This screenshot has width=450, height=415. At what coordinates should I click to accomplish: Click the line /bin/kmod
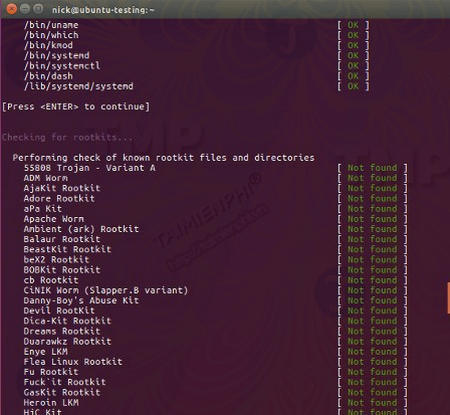pyautogui.click(x=48, y=45)
